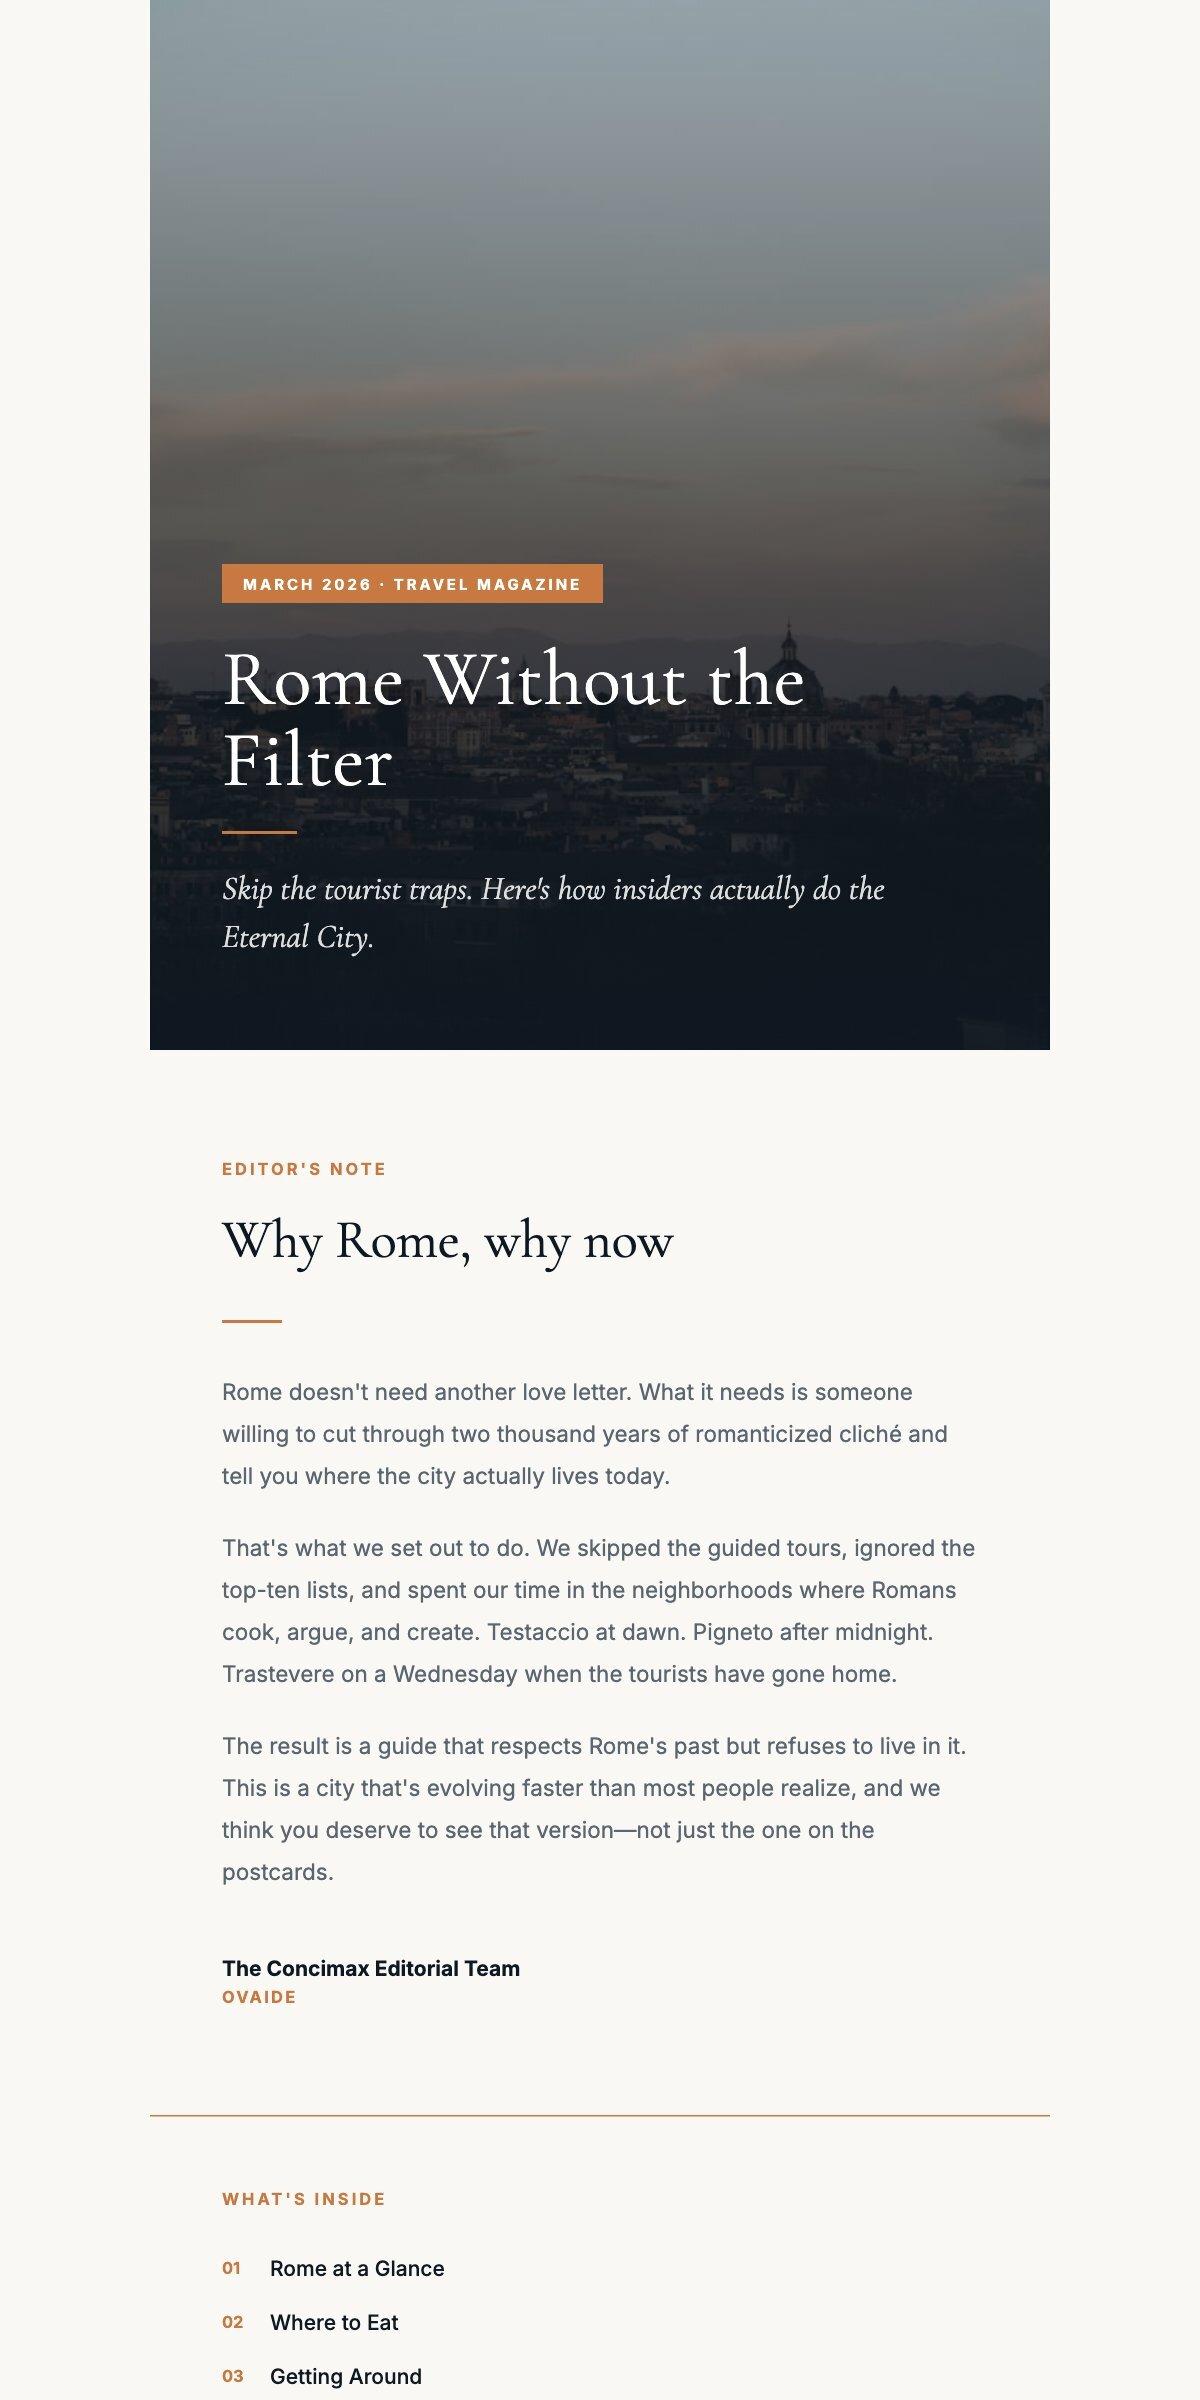1200x2400 pixels.
Task: Click the OVAIDE label under the byline
Action: pos(259,1998)
